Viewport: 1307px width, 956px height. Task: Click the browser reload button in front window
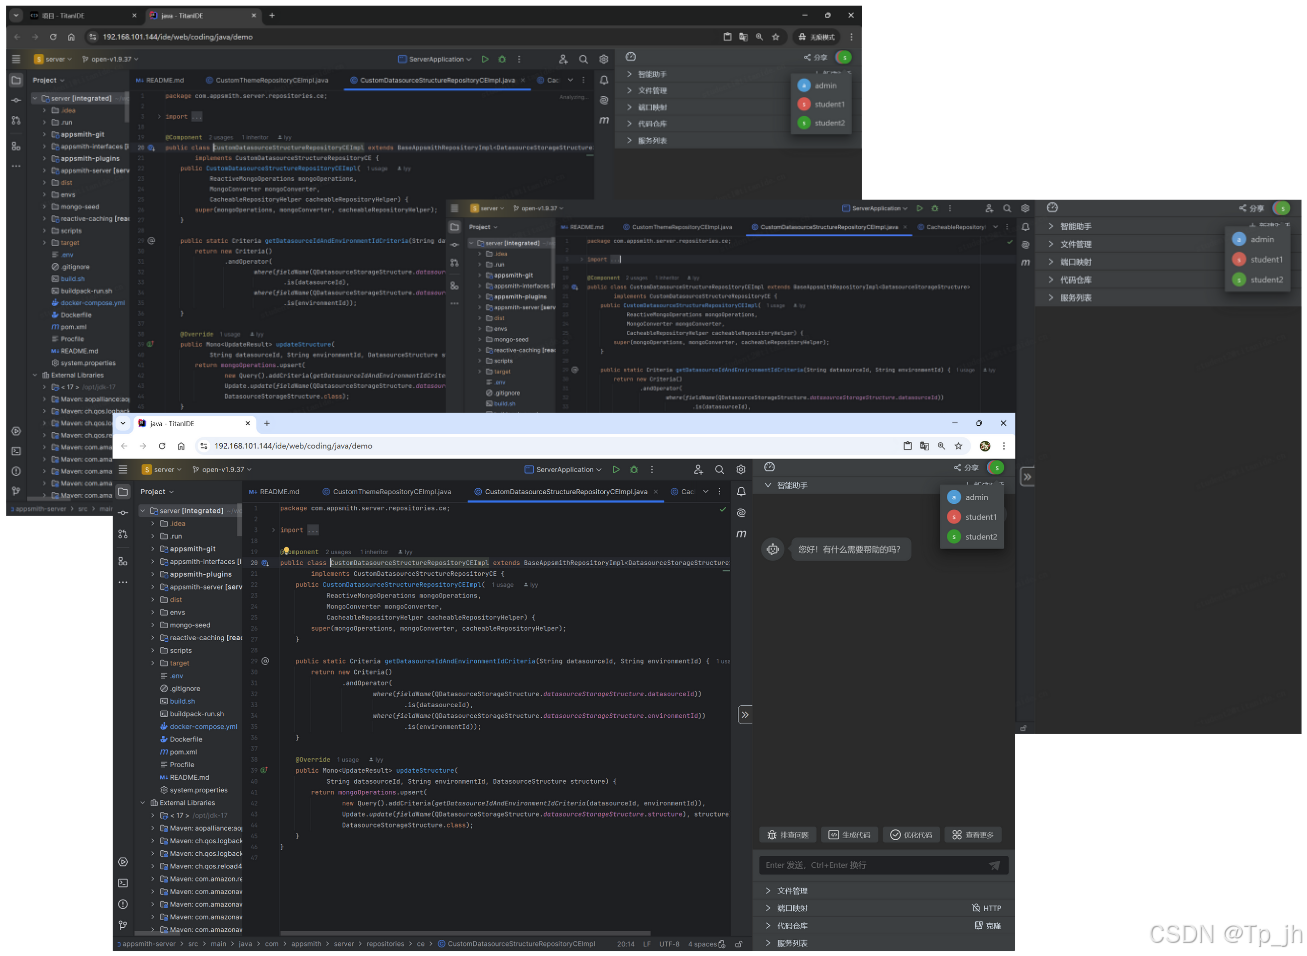pos(162,446)
